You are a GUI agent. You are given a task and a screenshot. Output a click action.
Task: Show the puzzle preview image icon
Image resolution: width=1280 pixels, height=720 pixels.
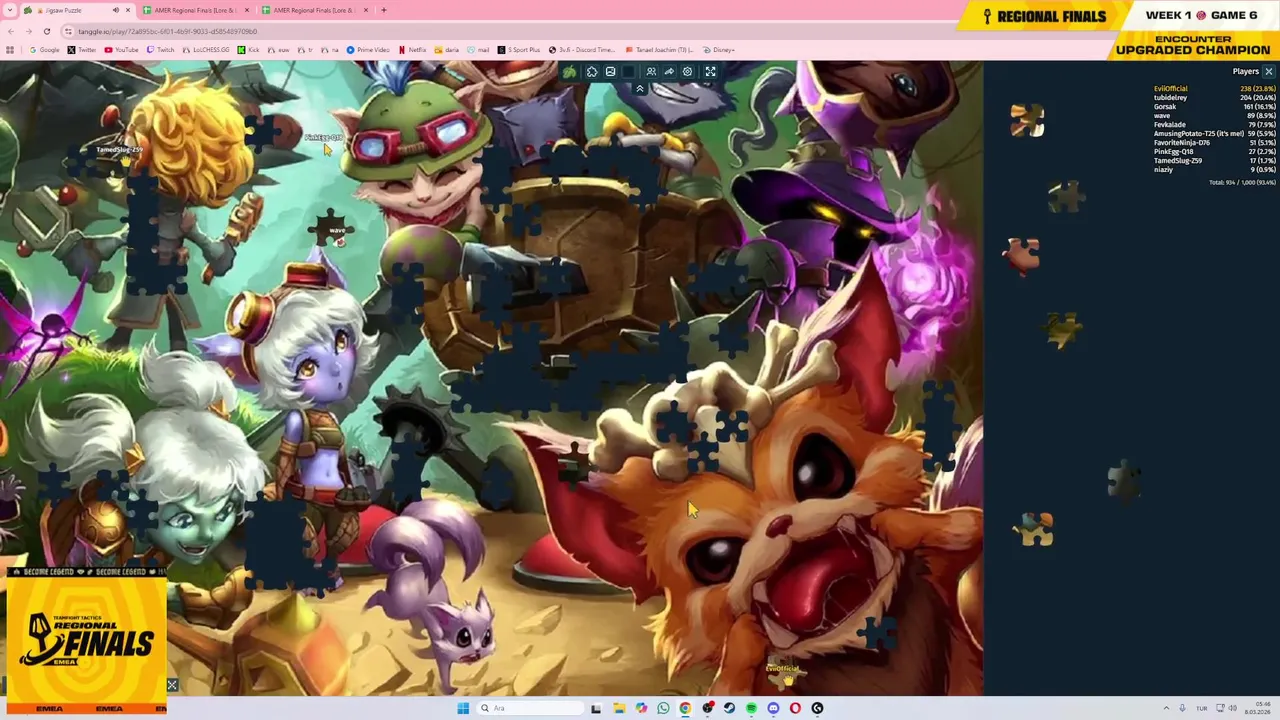pyautogui.click(x=610, y=72)
